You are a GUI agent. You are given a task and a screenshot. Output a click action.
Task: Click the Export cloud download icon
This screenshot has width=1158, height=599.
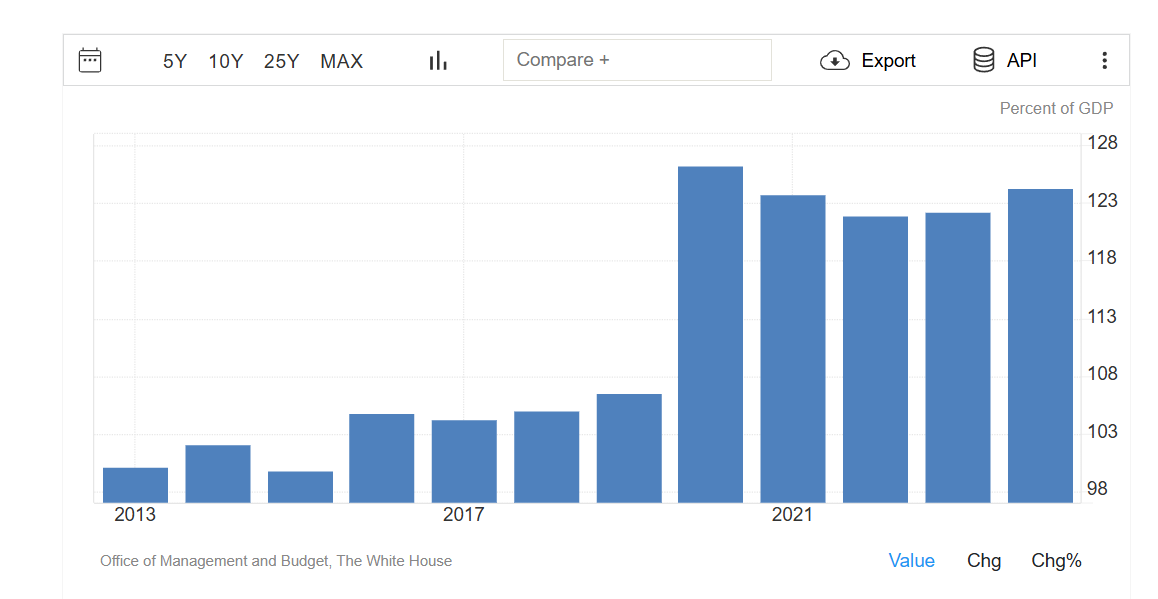tap(835, 61)
